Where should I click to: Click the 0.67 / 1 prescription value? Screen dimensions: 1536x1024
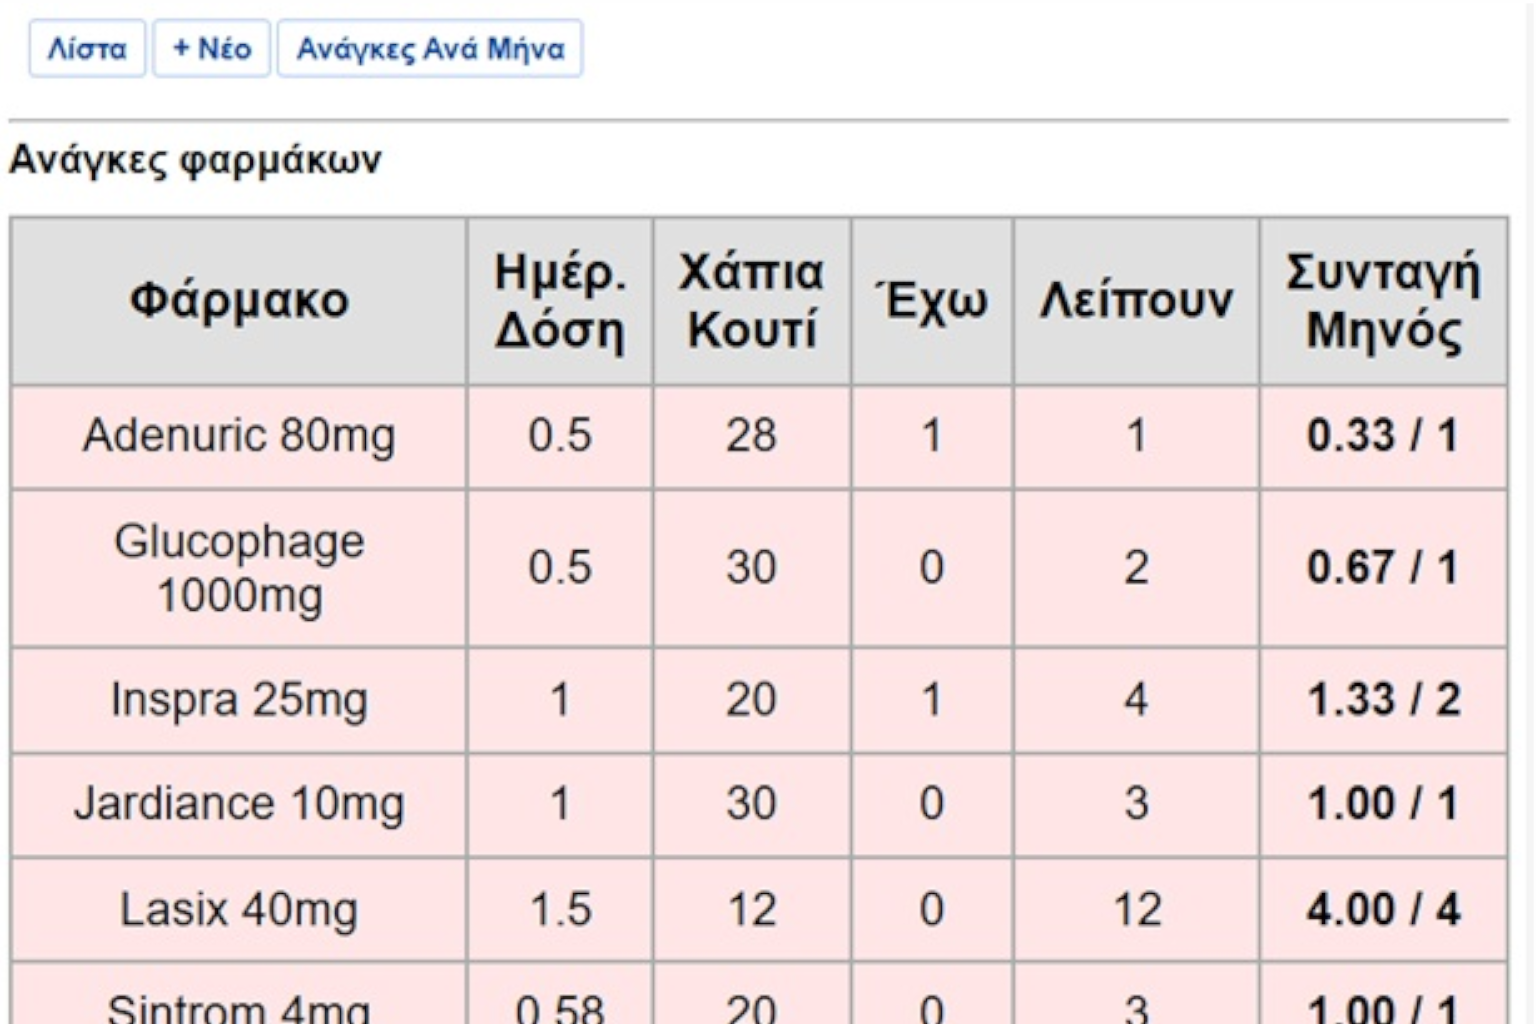(x=1383, y=568)
